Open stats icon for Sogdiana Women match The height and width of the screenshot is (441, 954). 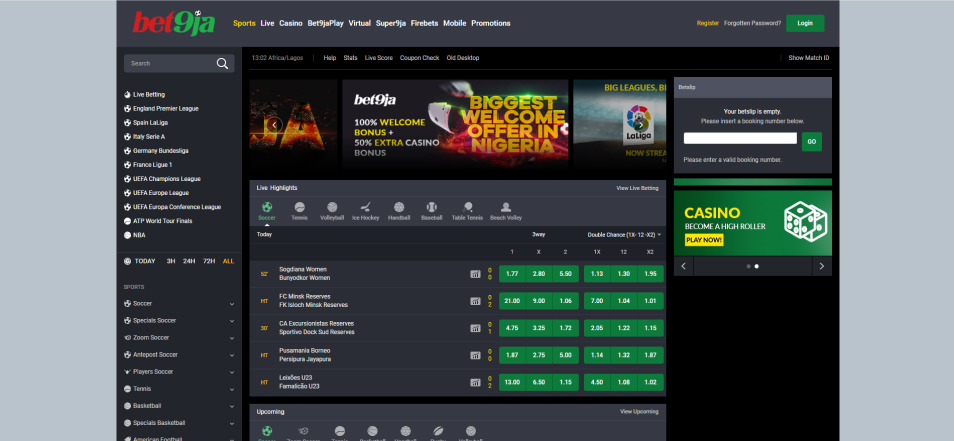tap(475, 274)
